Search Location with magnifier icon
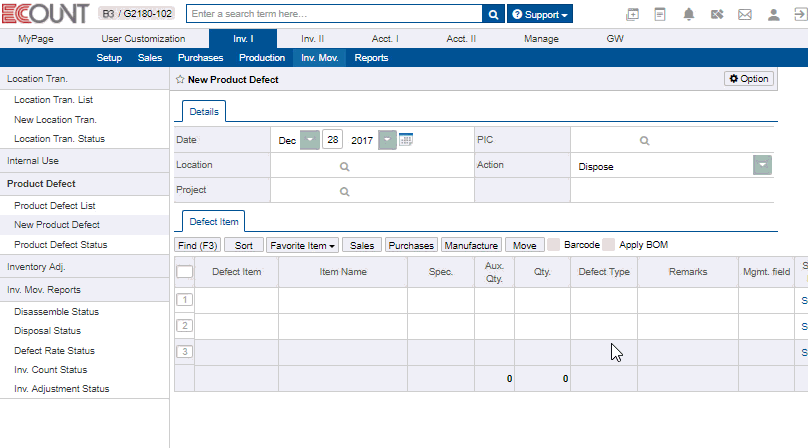The width and height of the screenshot is (808, 448). (345, 167)
